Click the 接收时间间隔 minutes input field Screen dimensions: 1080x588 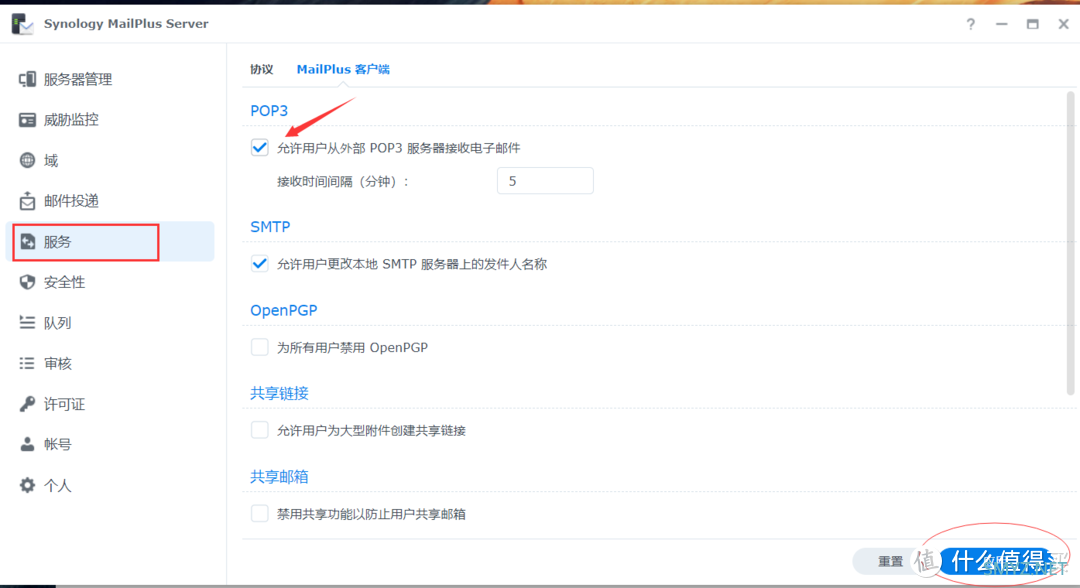[545, 181]
